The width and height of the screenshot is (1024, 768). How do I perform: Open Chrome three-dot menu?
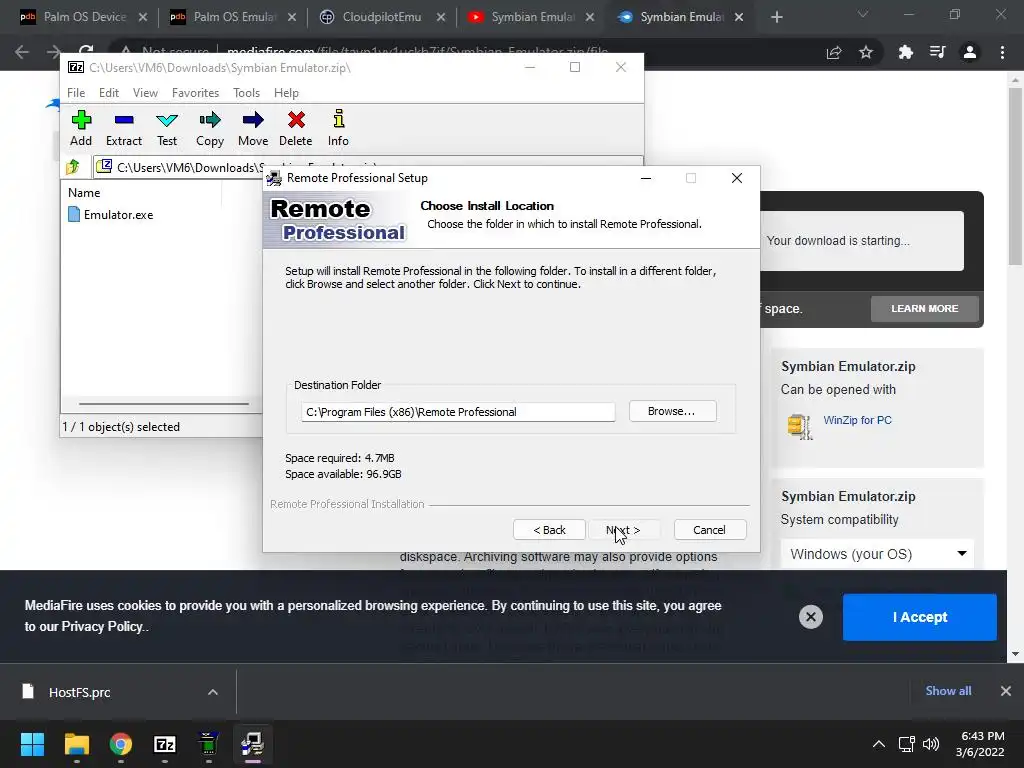pyautogui.click(x=1002, y=52)
